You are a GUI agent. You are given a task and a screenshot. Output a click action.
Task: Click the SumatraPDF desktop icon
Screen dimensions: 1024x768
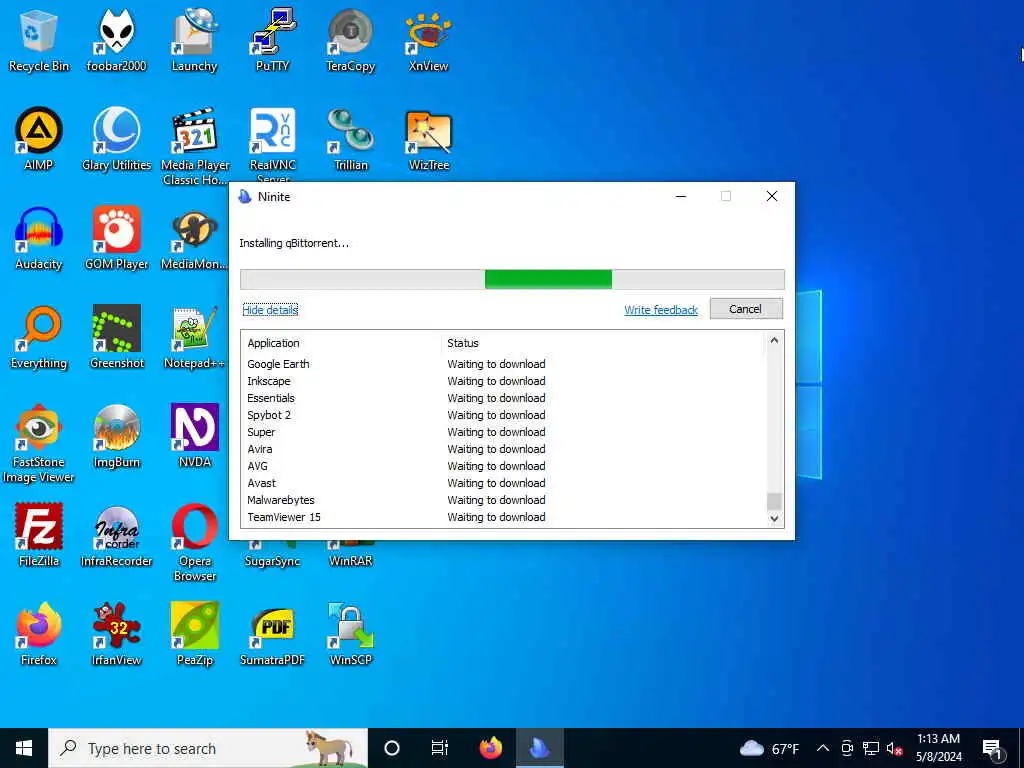(272, 635)
